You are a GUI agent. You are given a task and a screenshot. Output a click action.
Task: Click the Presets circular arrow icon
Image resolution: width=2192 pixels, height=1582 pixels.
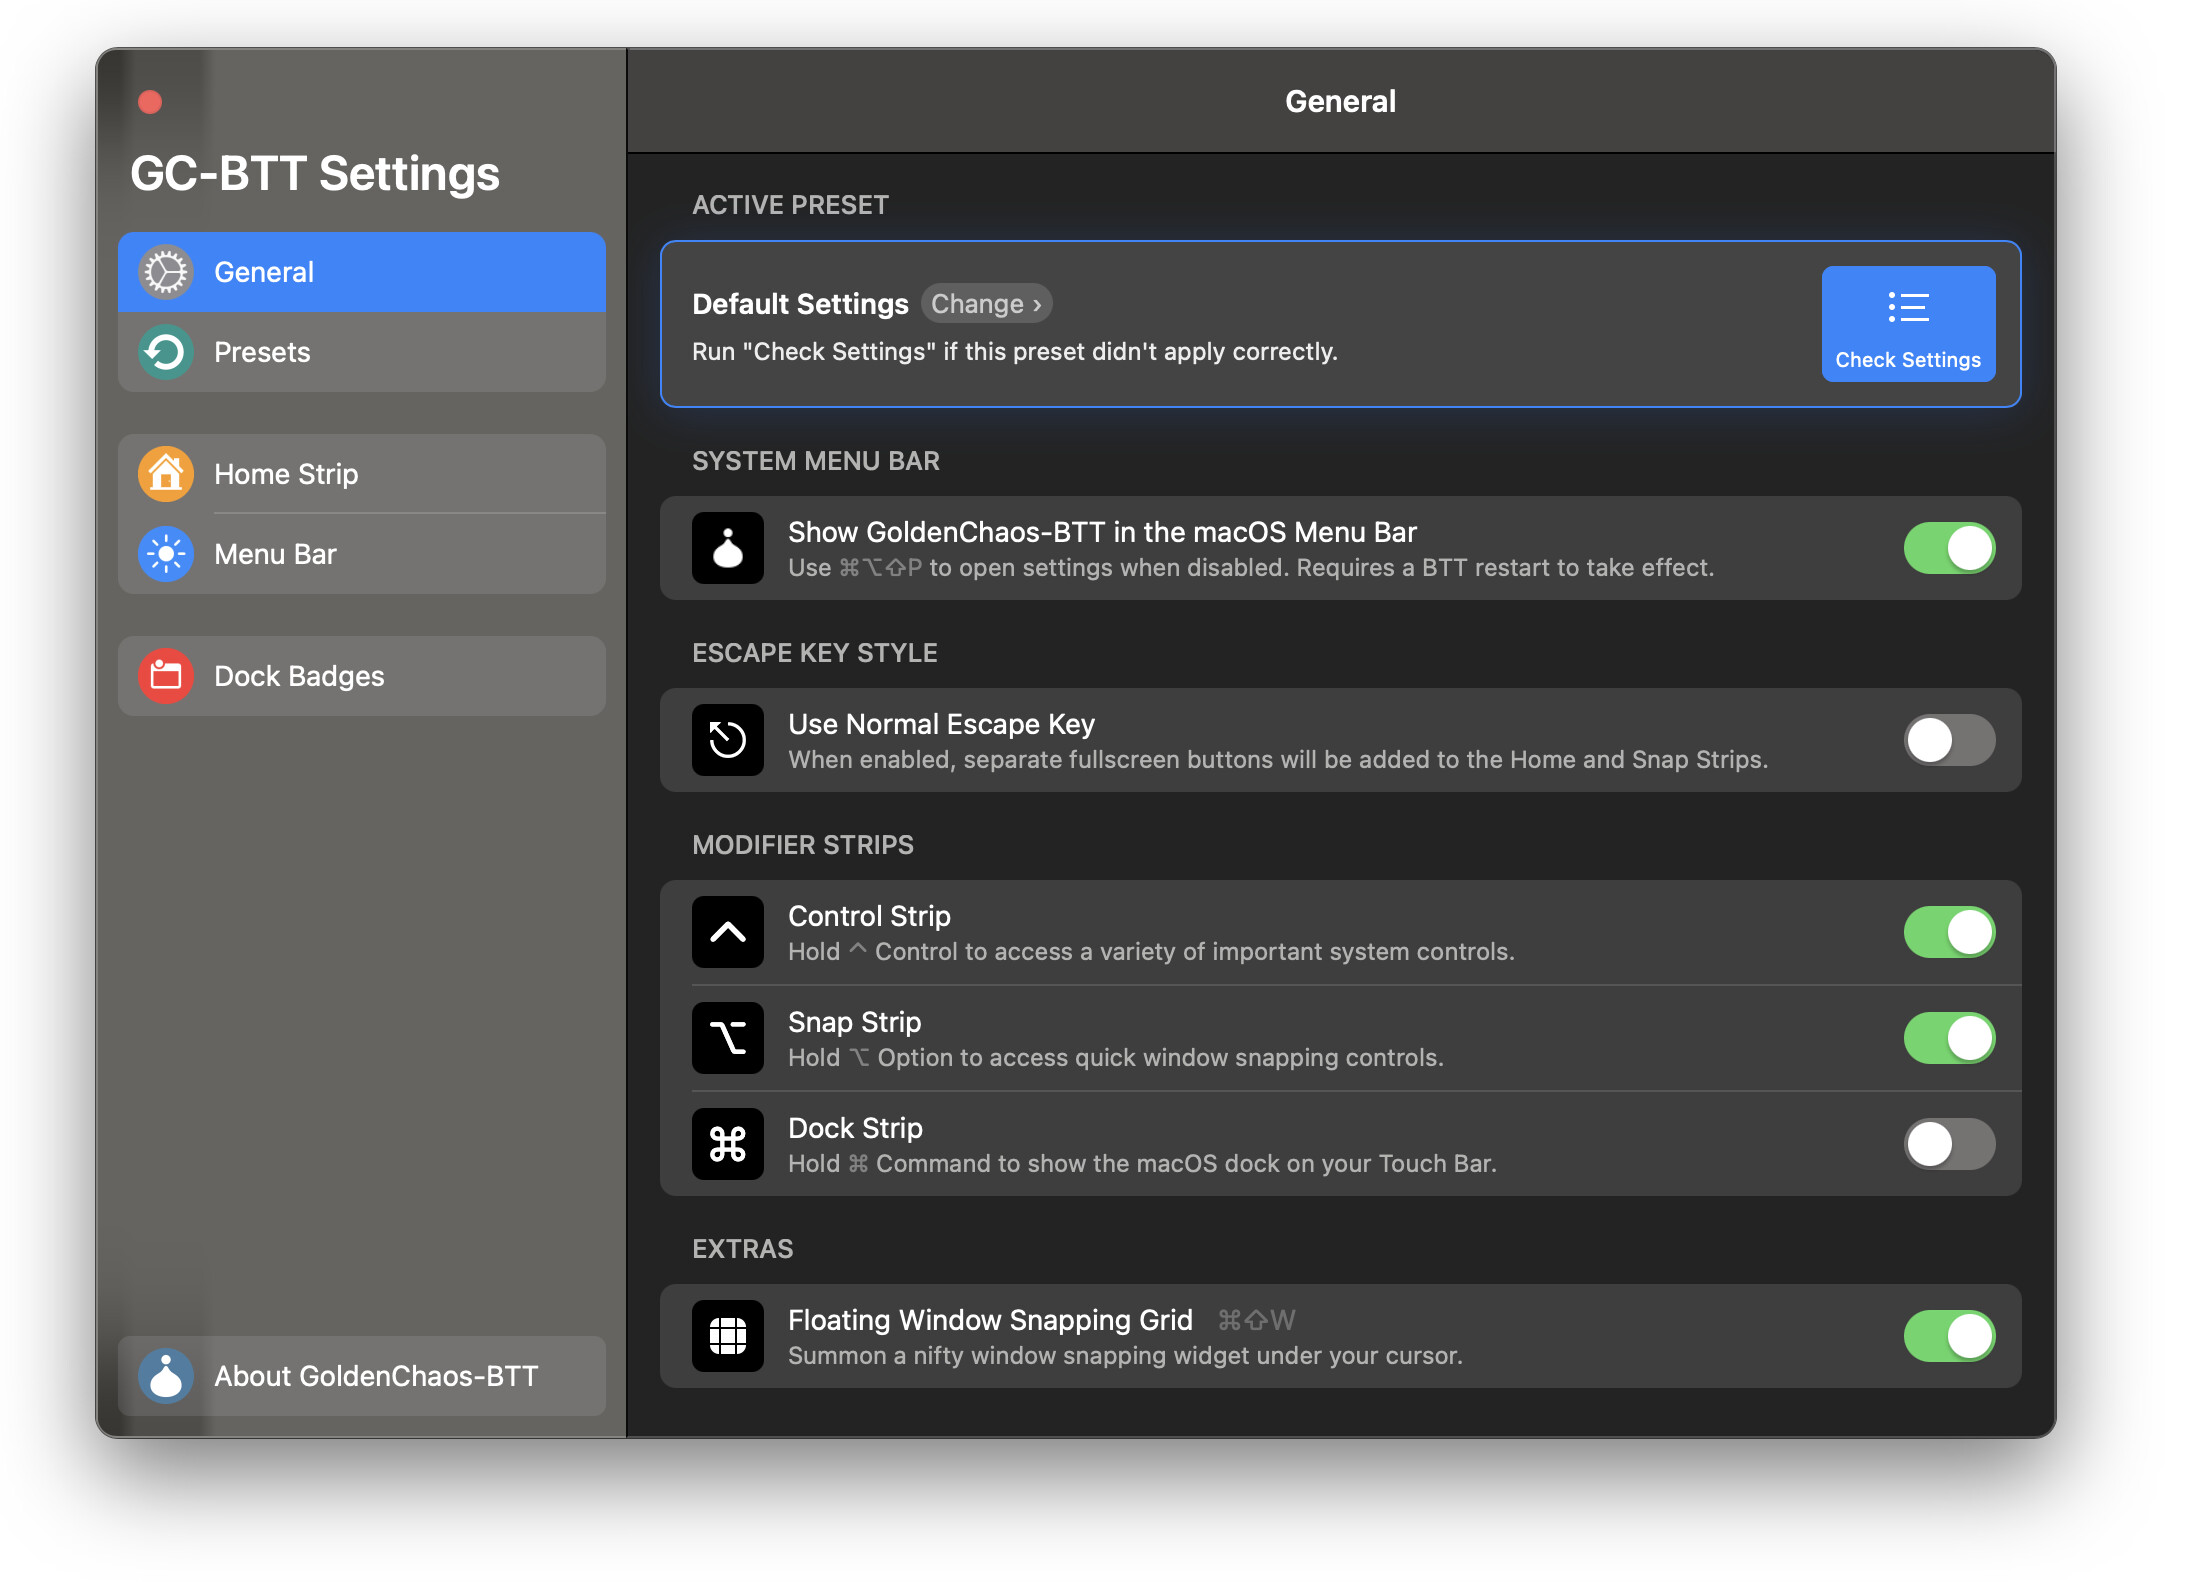pos(166,352)
